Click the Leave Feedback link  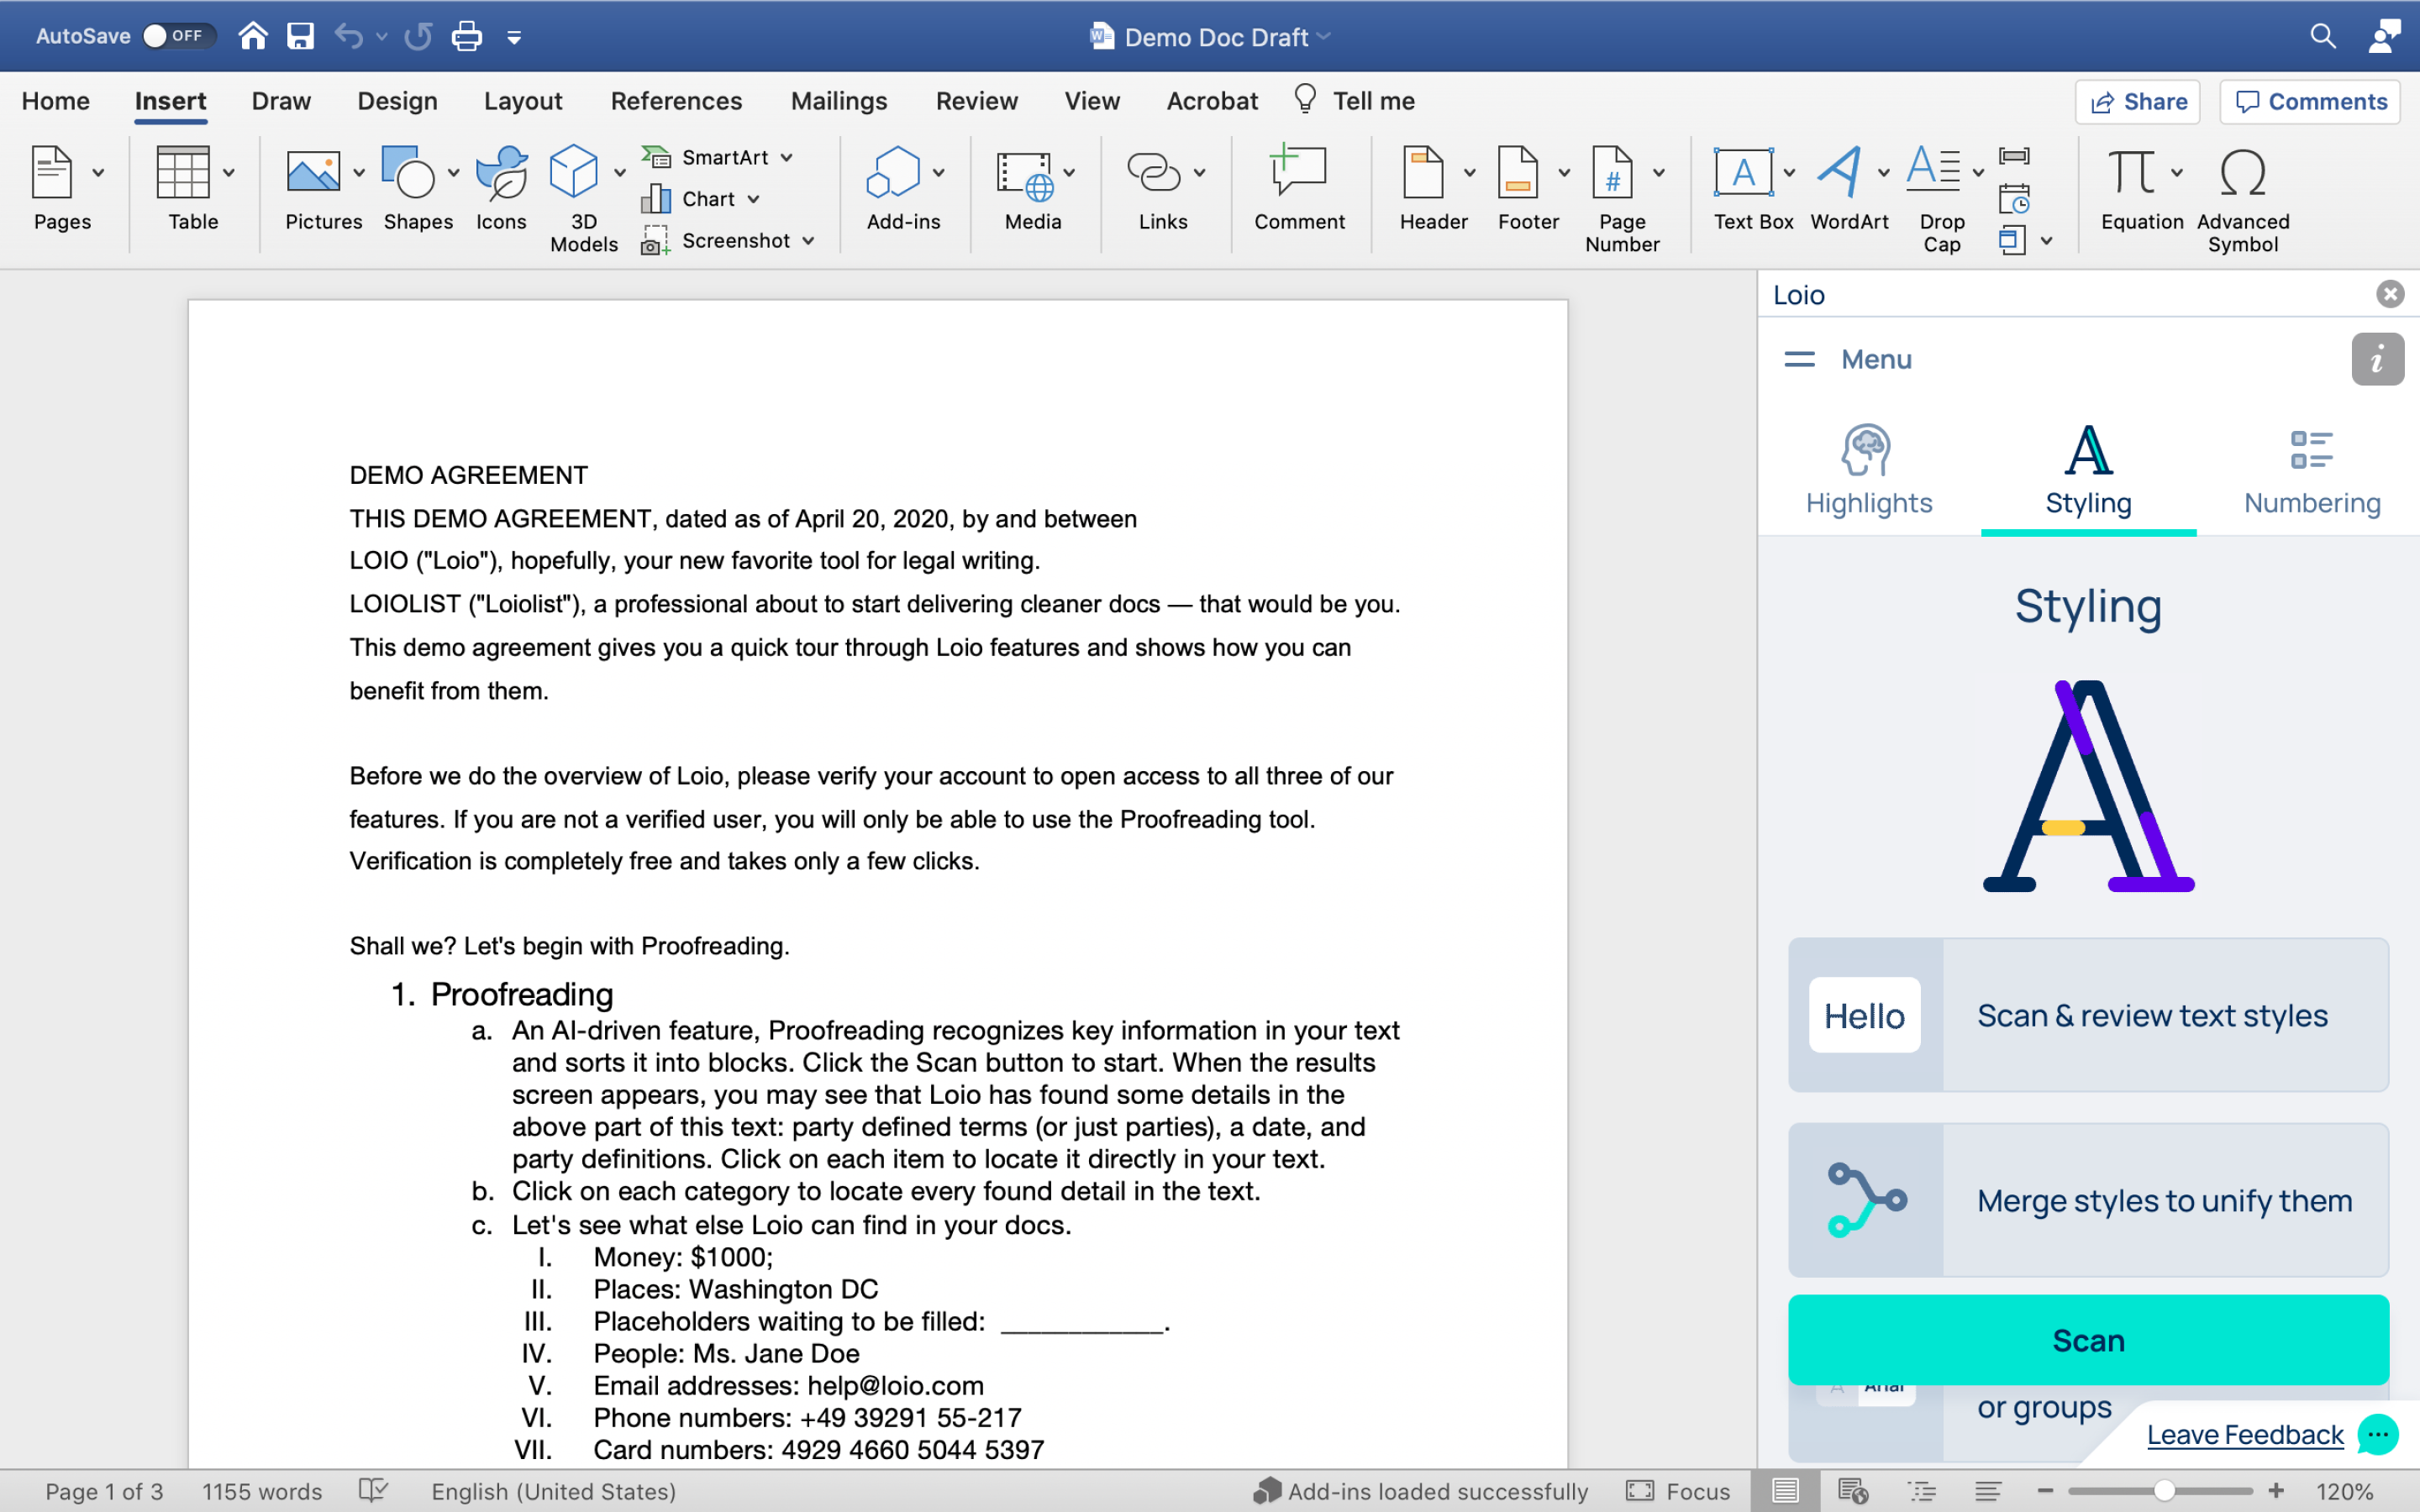pyautogui.click(x=2244, y=1435)
